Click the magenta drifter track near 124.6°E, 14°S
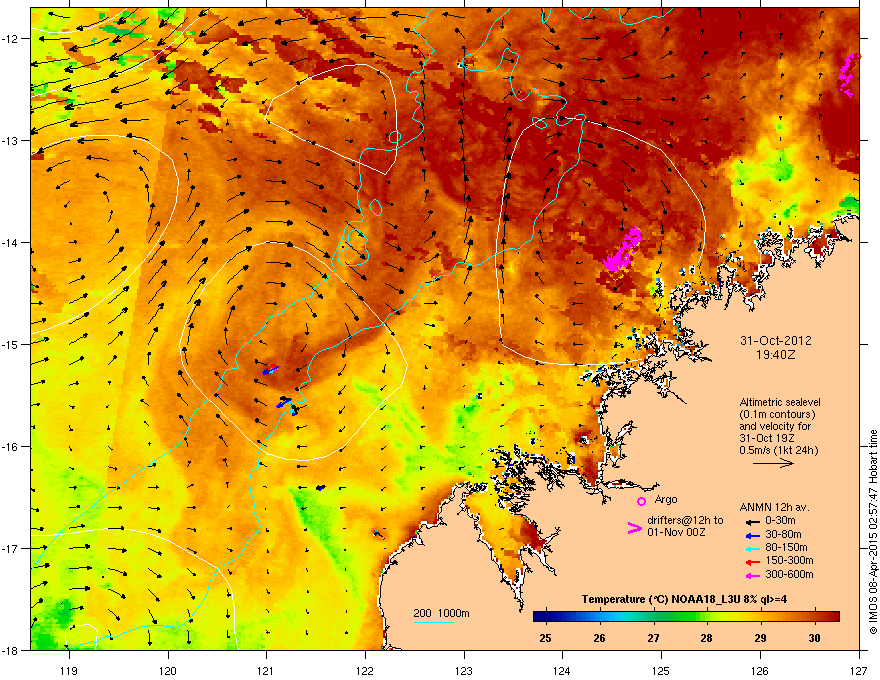880x680 pixels. 622,250
